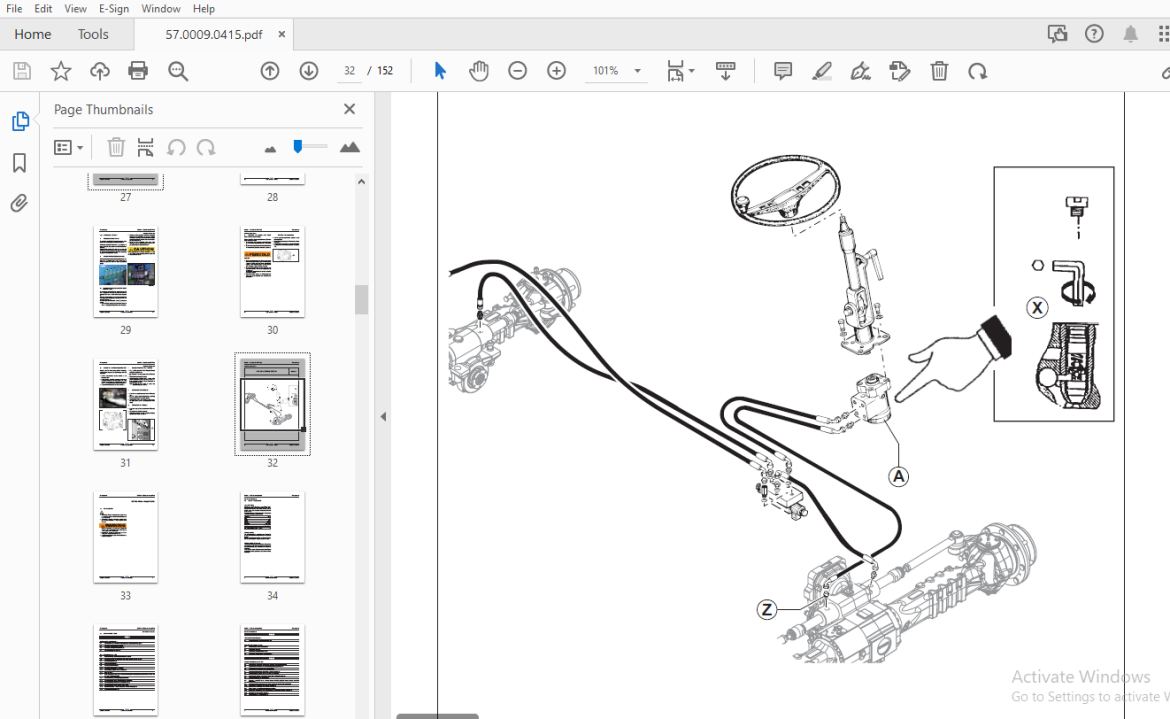Screen dimensions: 1170x719
Task: Go to previous page with up arrow
Action: coord(270,71)
